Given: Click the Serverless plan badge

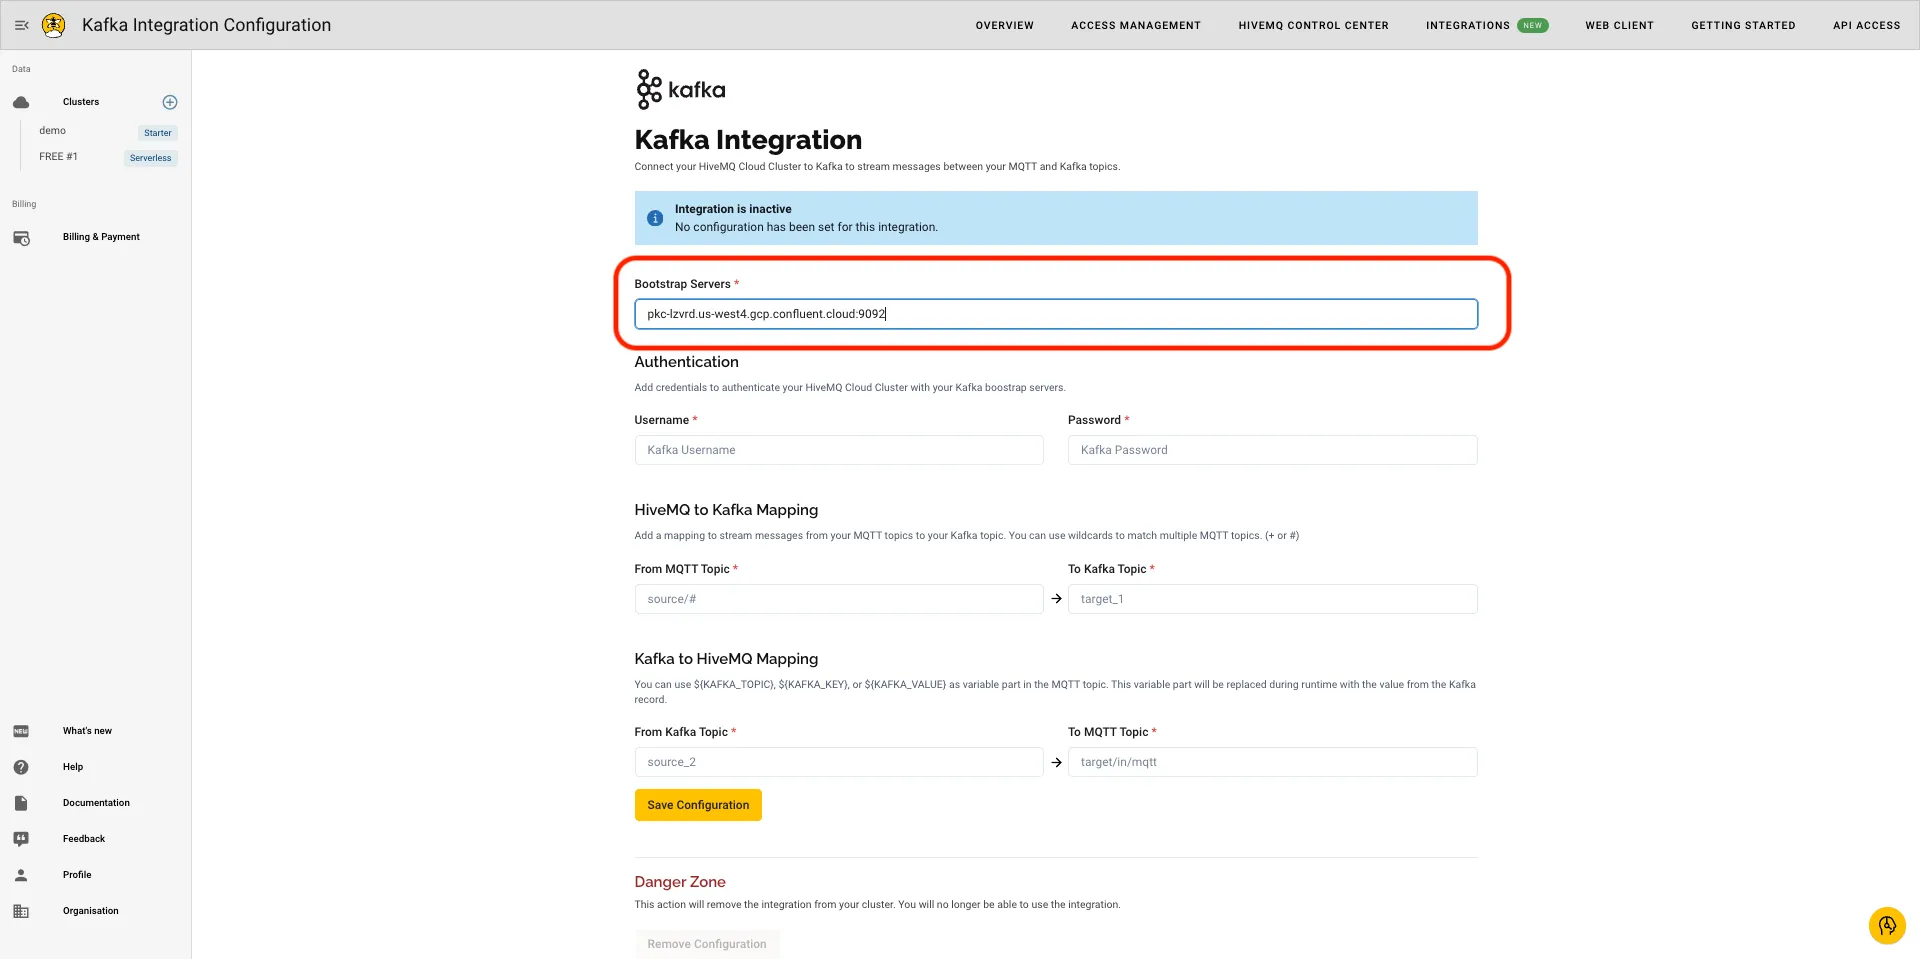Looking at the screenshot, I should (151, 158).
